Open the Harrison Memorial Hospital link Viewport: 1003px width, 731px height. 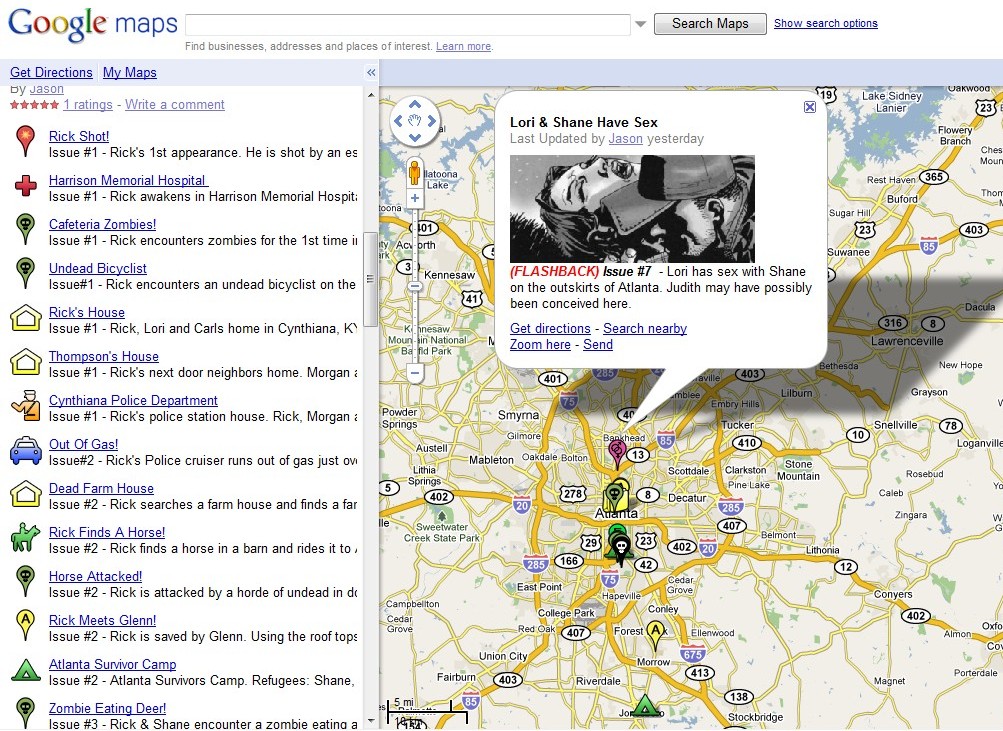click(x=129, y=180)
